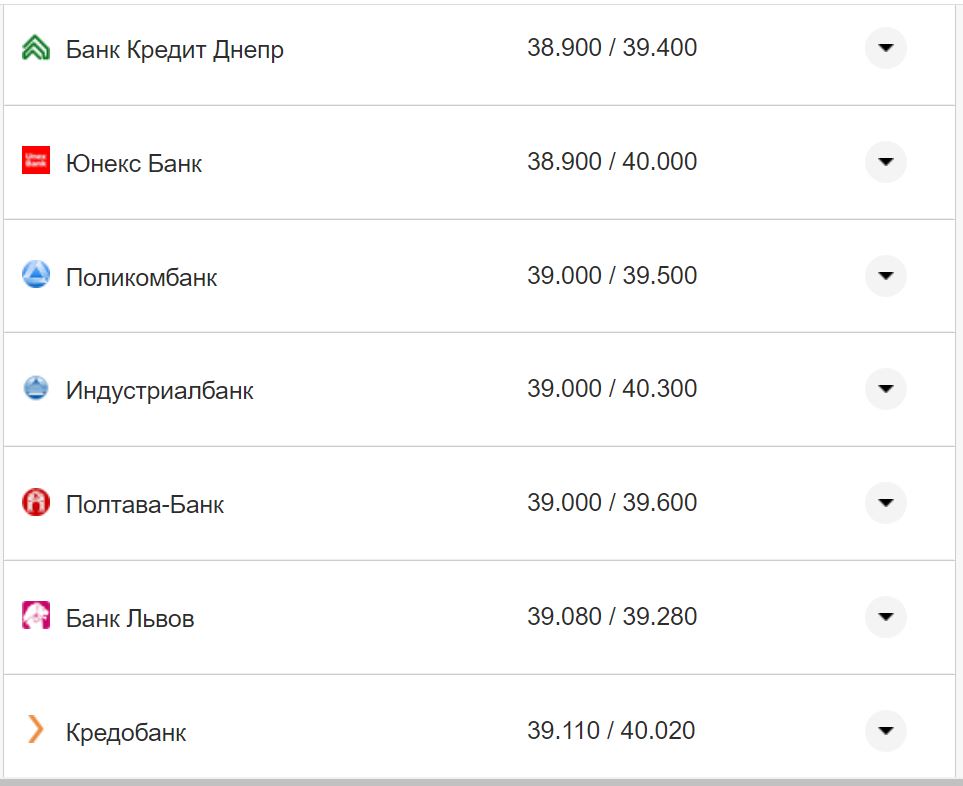The width and height of the screenshot is (963, 786).
Task: Expand the Кредобанк details section
Action: pyautogui.click(x=884, y=731)
